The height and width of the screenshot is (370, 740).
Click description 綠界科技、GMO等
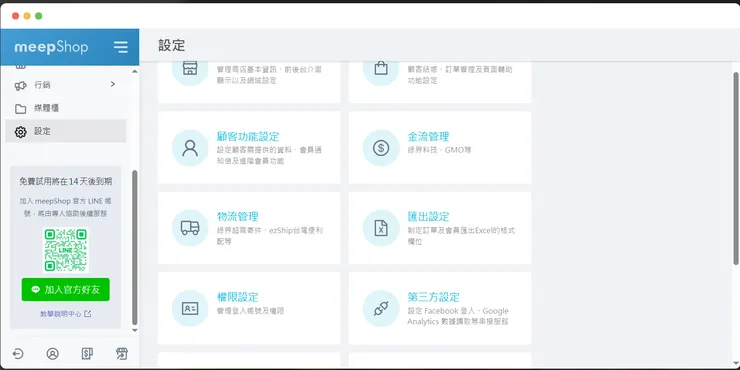click(x=439, y=150)
